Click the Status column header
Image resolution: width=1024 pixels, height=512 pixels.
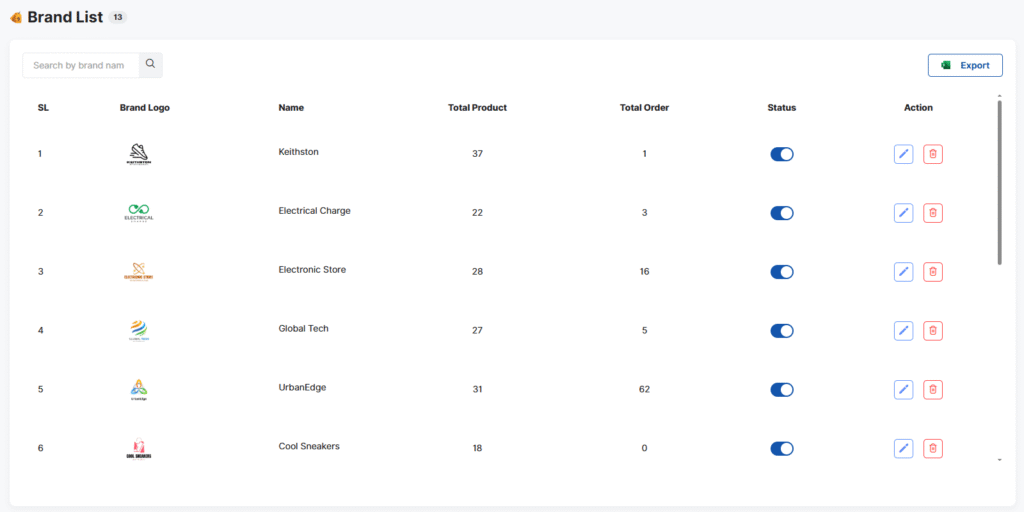click(x=782, y=108)
